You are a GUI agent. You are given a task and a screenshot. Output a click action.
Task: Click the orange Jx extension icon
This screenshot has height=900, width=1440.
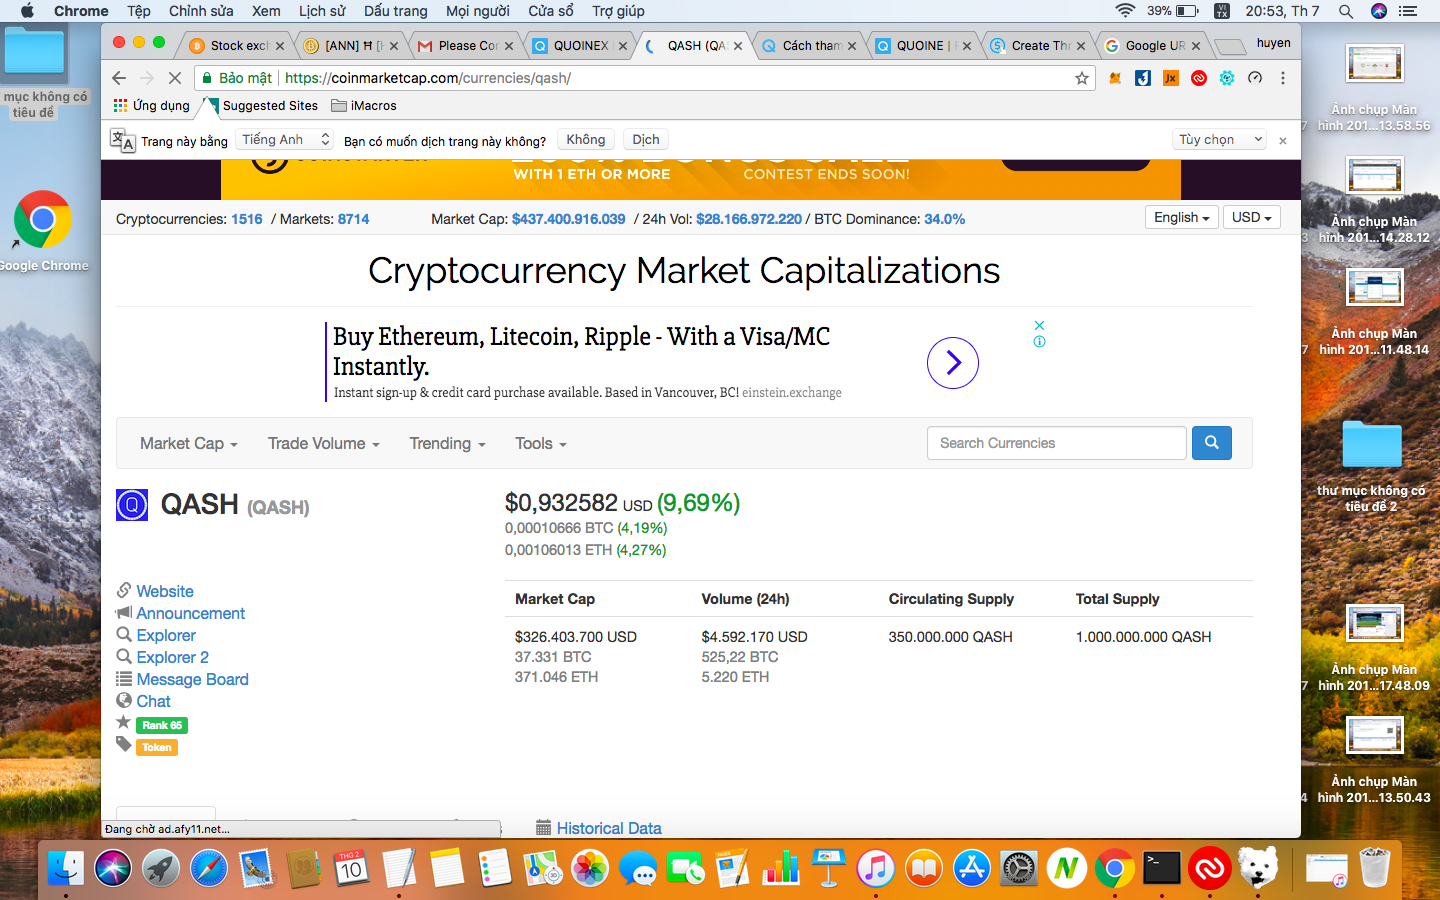click(1171, 78)
